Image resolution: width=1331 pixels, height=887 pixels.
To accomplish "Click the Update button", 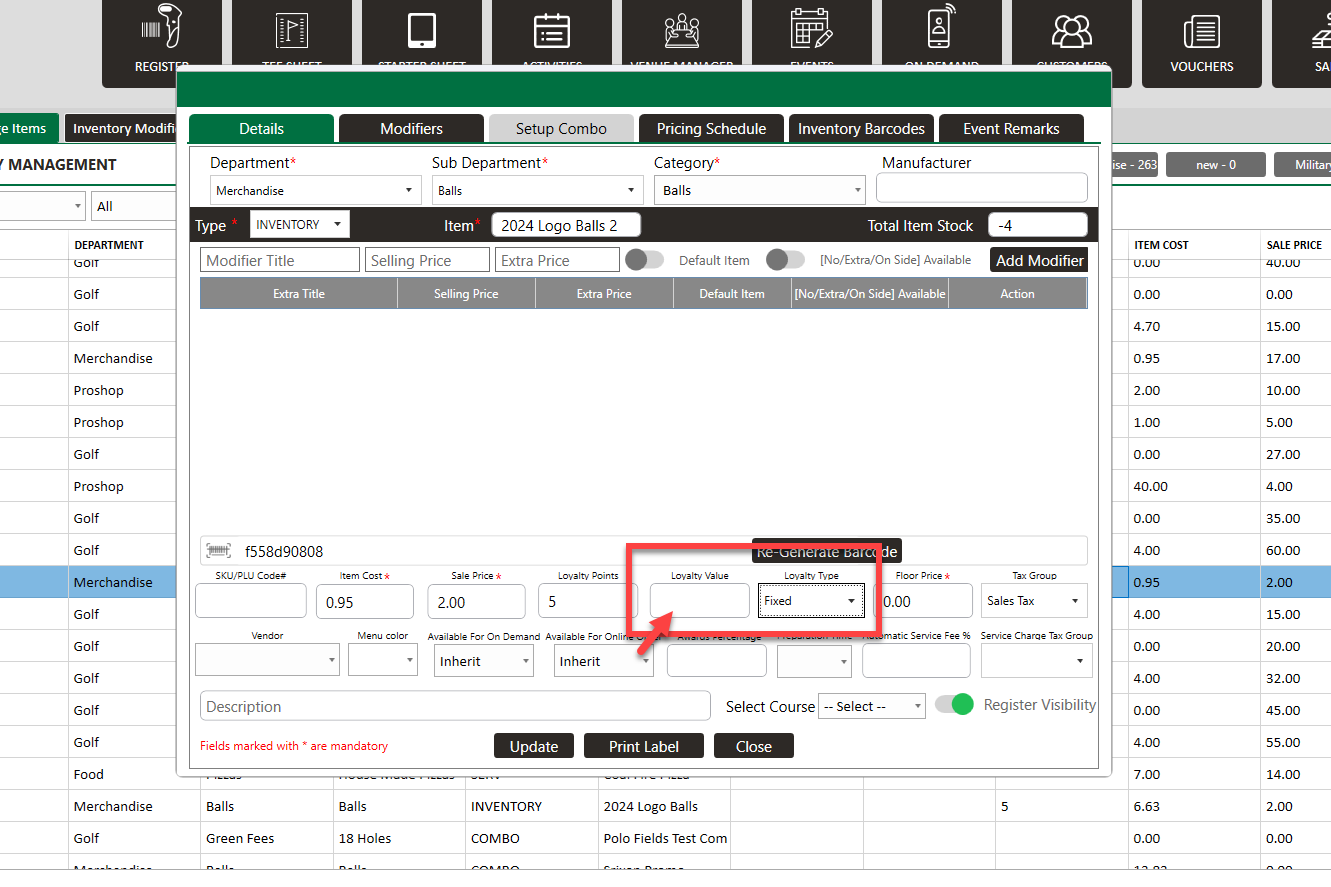I will click(534, 747).
